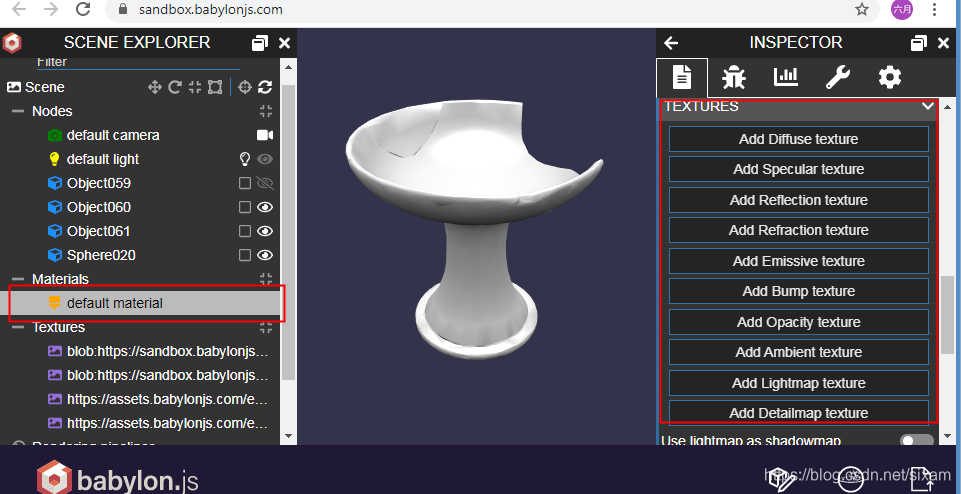
Task: Click Add Refraction texture button
Action: (x=799, y=230)
